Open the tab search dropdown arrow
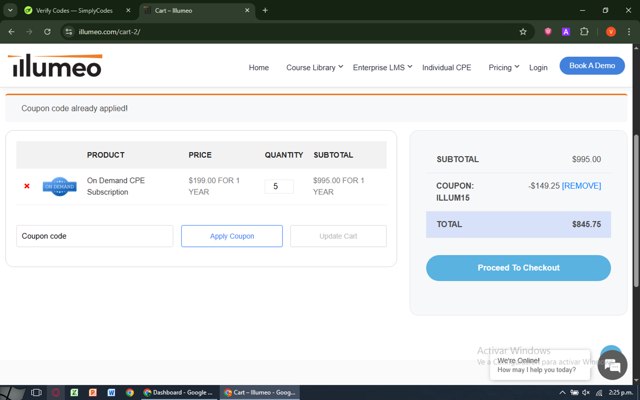640x400 pixels. pos(10,11)
